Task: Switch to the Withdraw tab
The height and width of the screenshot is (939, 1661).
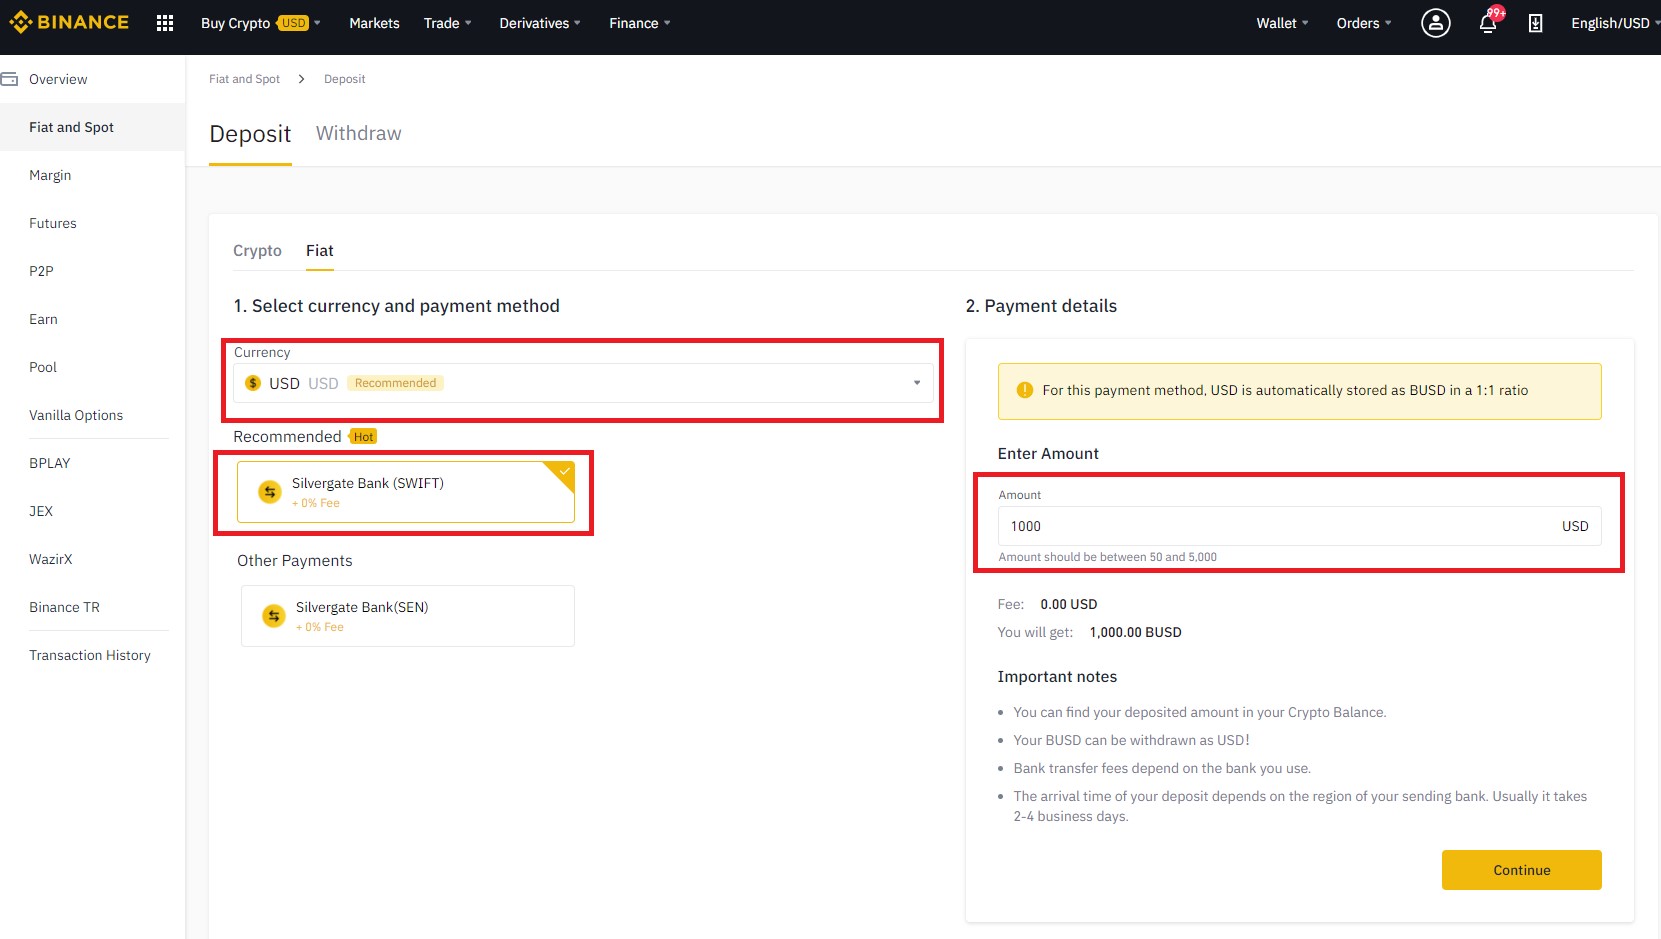Action: pos(358,133)
